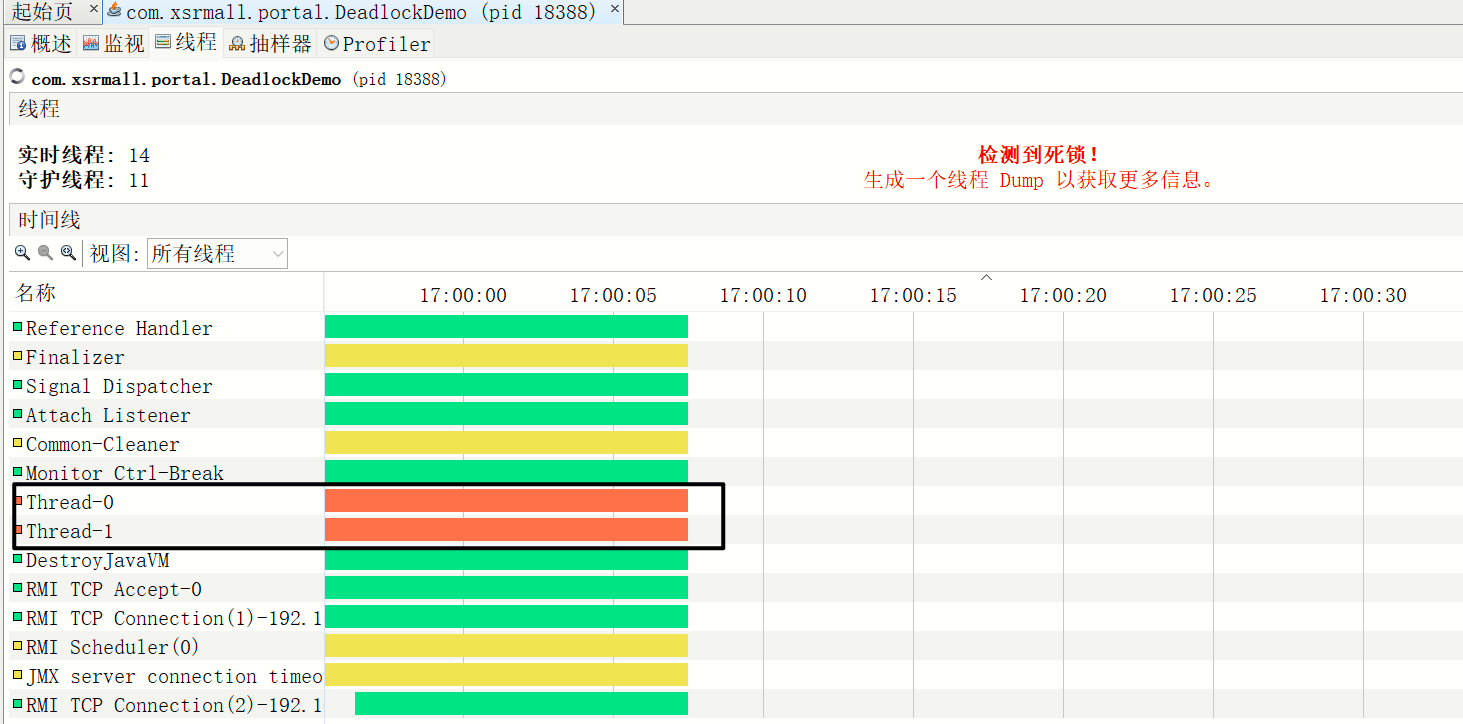Open the 视图 所有线程 dropdown
The width and height of the screenshot is (1463, 724).
point(217,254)
